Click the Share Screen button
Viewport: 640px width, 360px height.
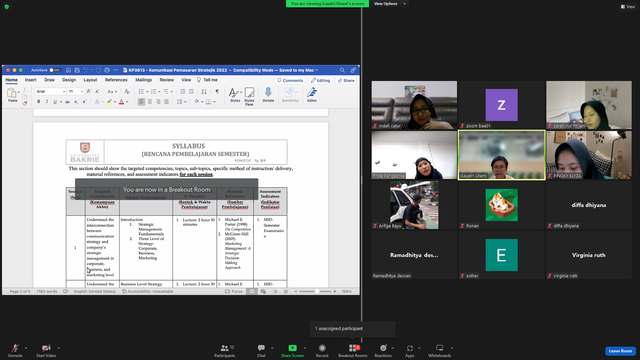pyautogui.click(x=292, y=350)
